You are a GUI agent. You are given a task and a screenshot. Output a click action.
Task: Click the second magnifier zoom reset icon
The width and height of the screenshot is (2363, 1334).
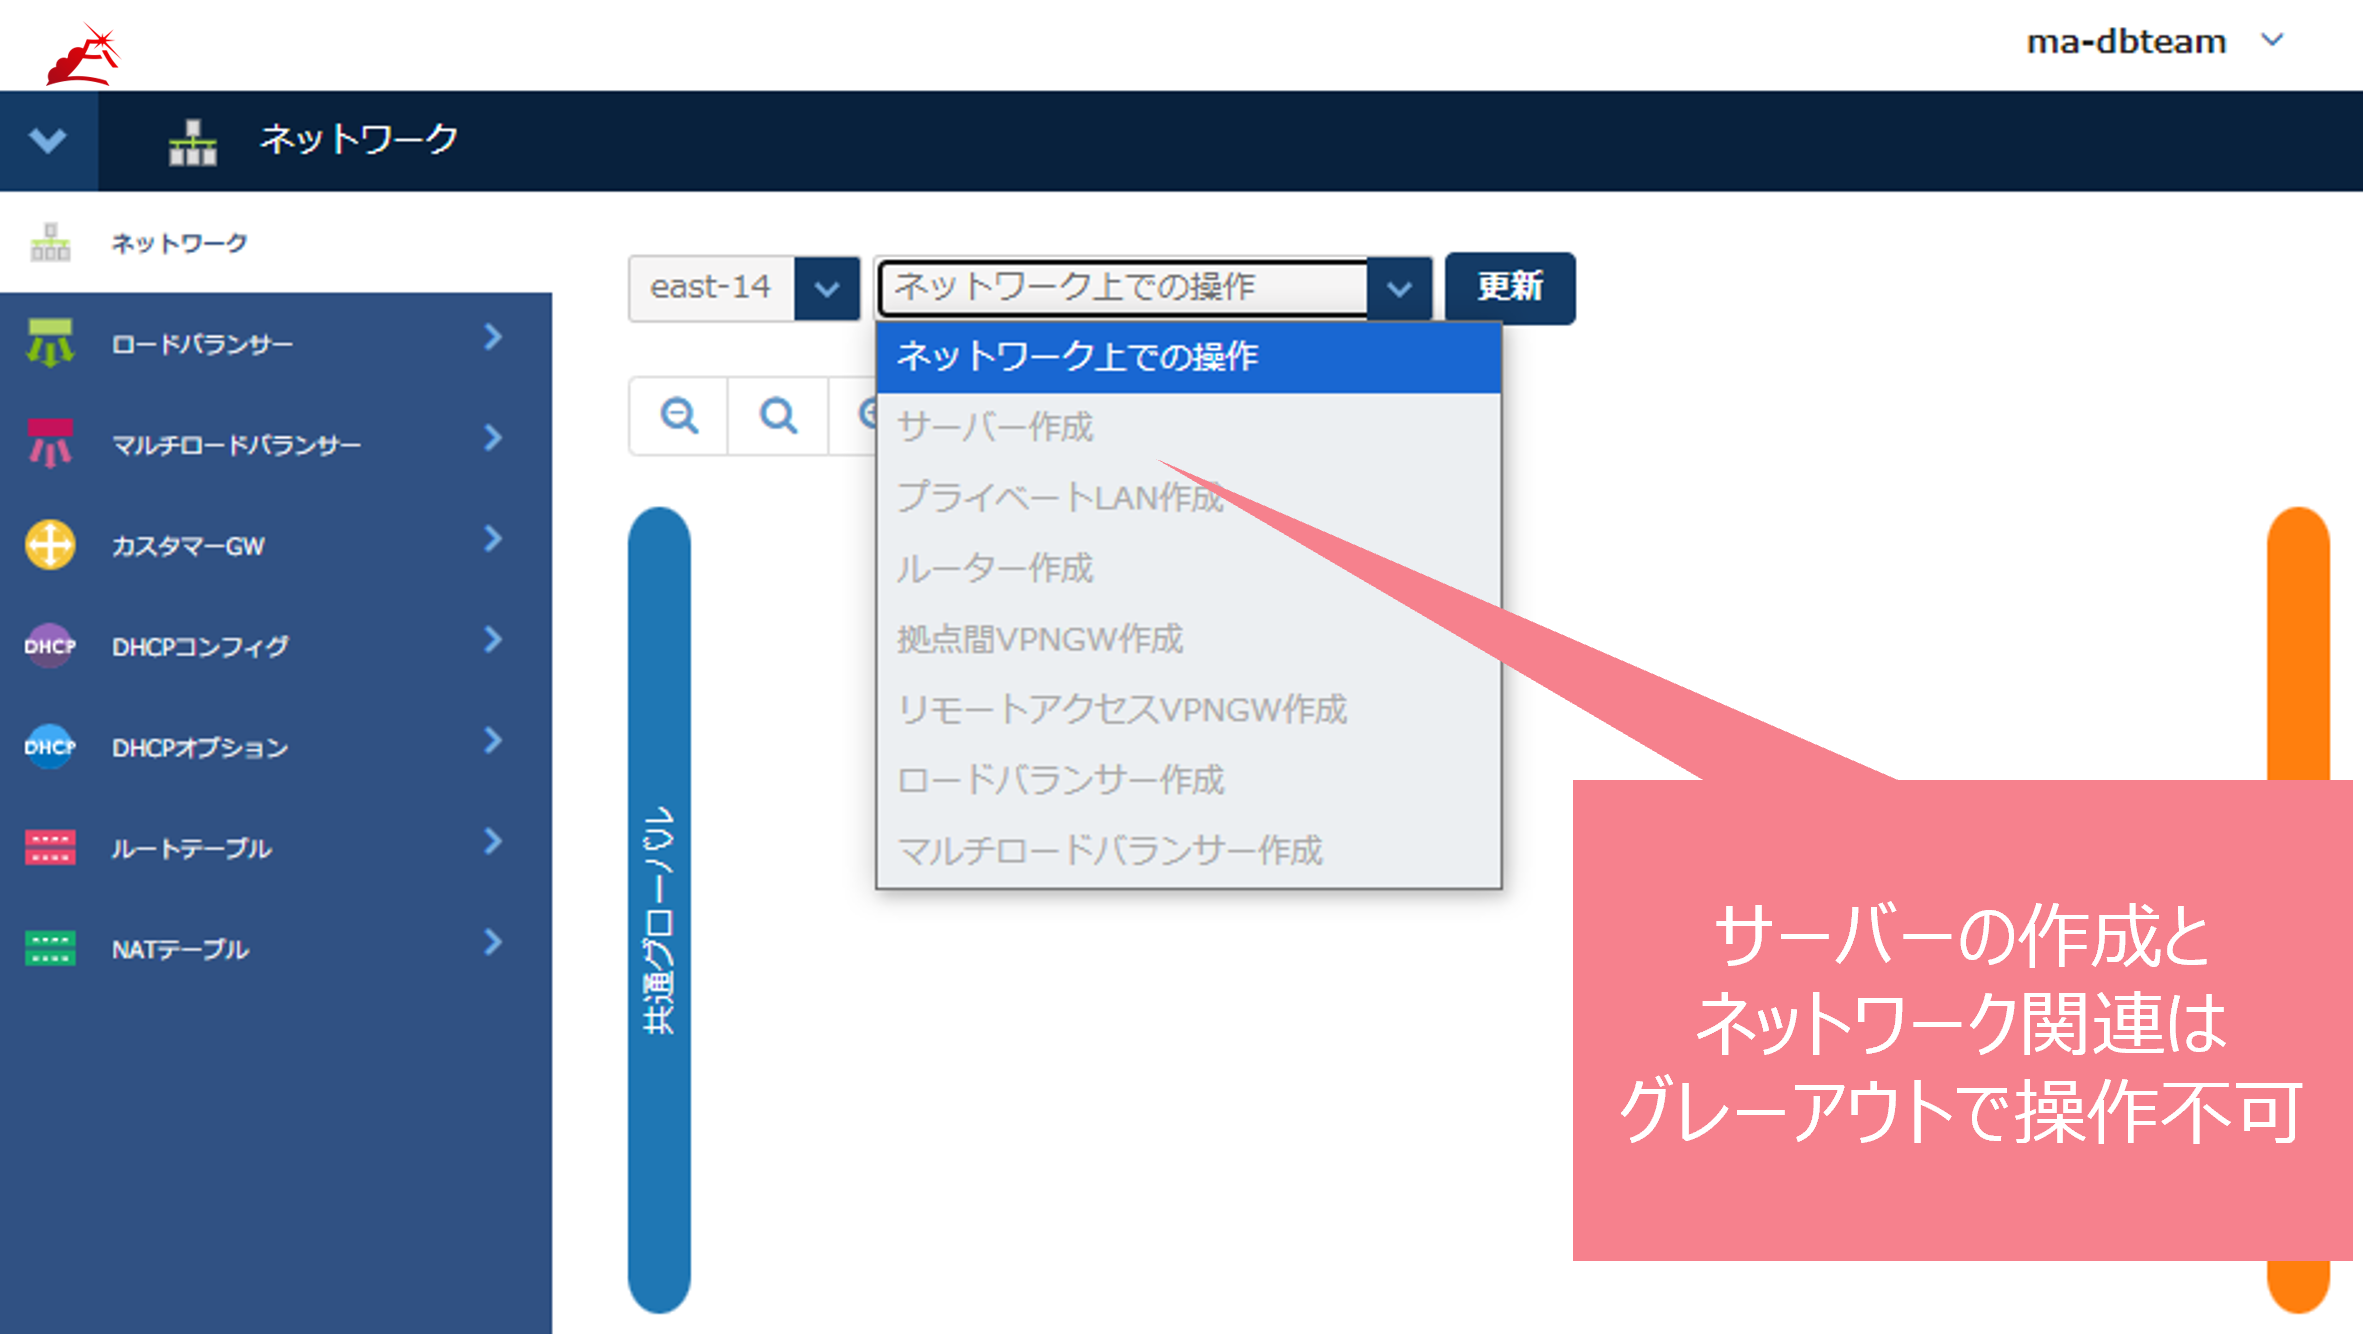778,415
